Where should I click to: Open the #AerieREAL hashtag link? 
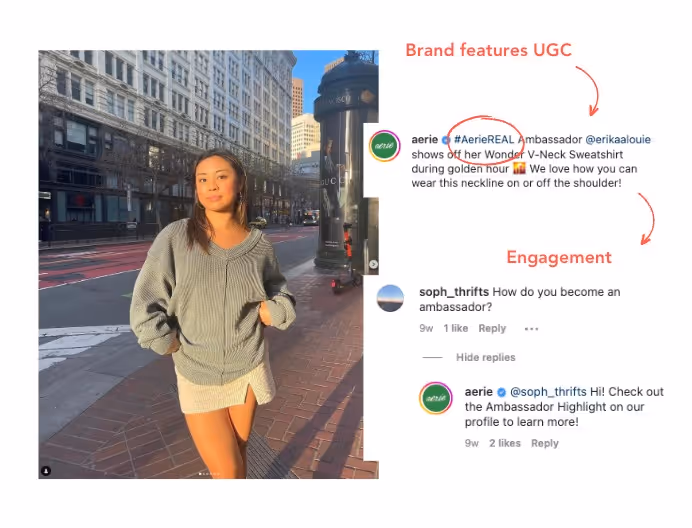[484, 140]
